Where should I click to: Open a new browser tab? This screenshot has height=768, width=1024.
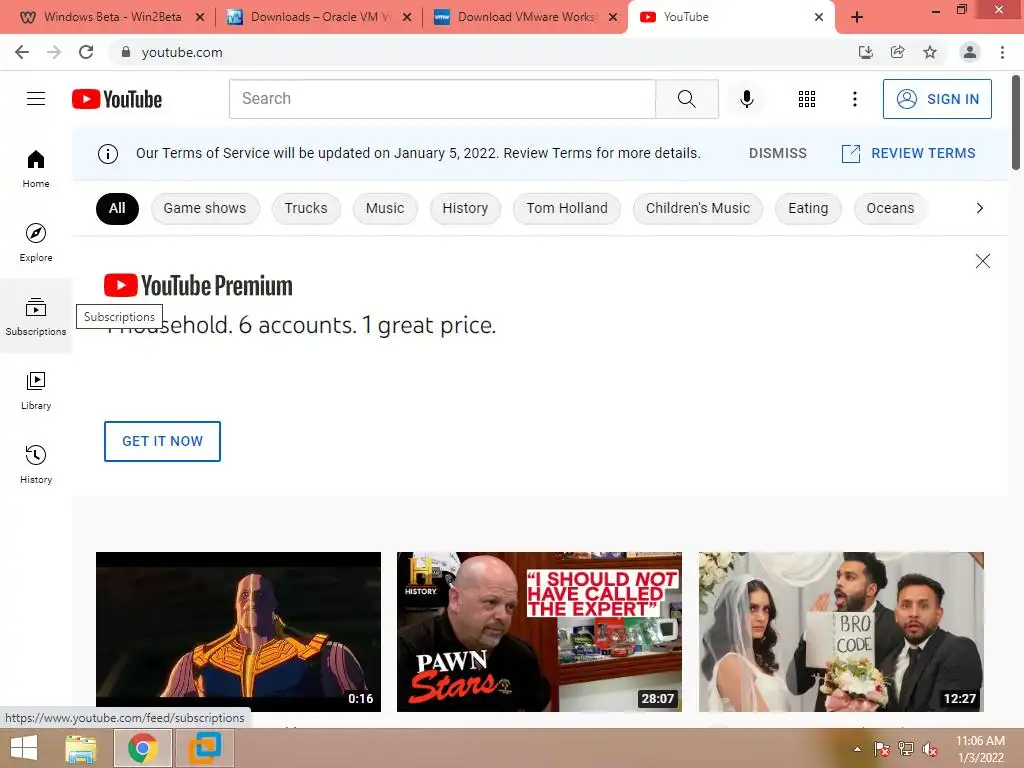857,17
